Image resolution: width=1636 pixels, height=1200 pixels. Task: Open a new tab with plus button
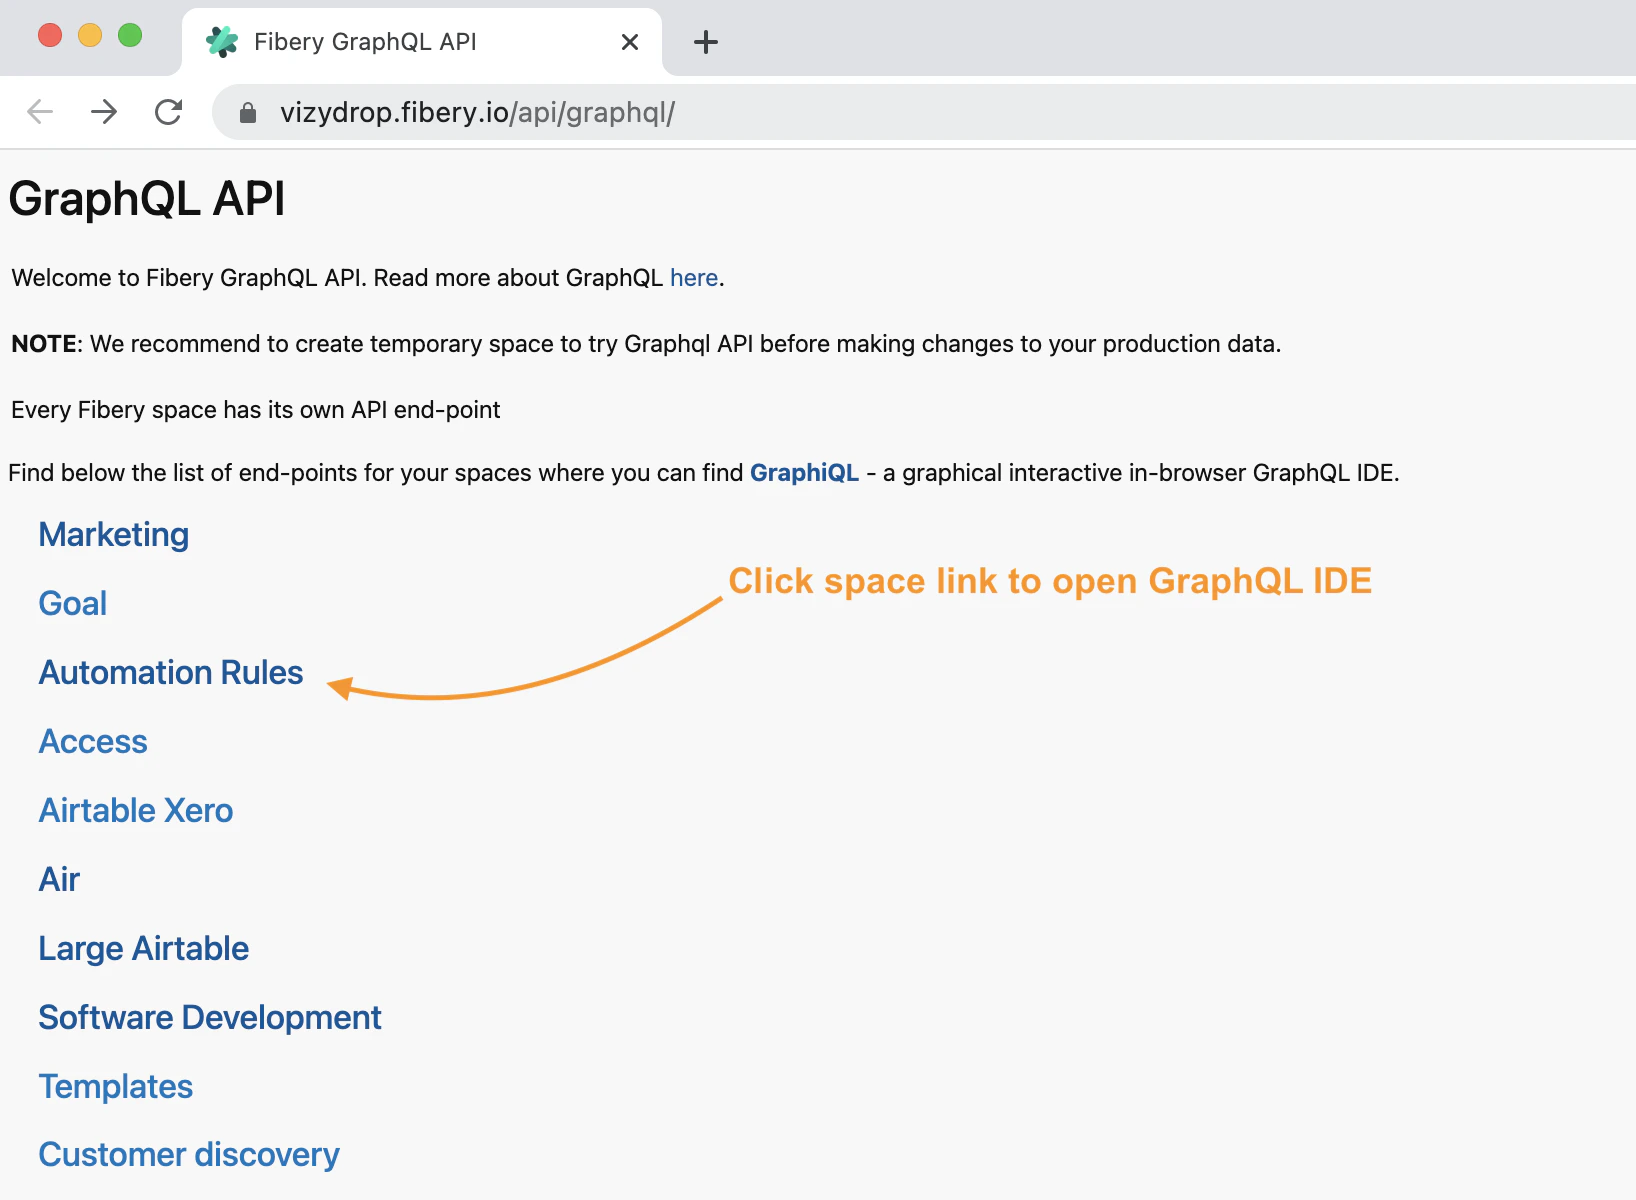[706, 42]
